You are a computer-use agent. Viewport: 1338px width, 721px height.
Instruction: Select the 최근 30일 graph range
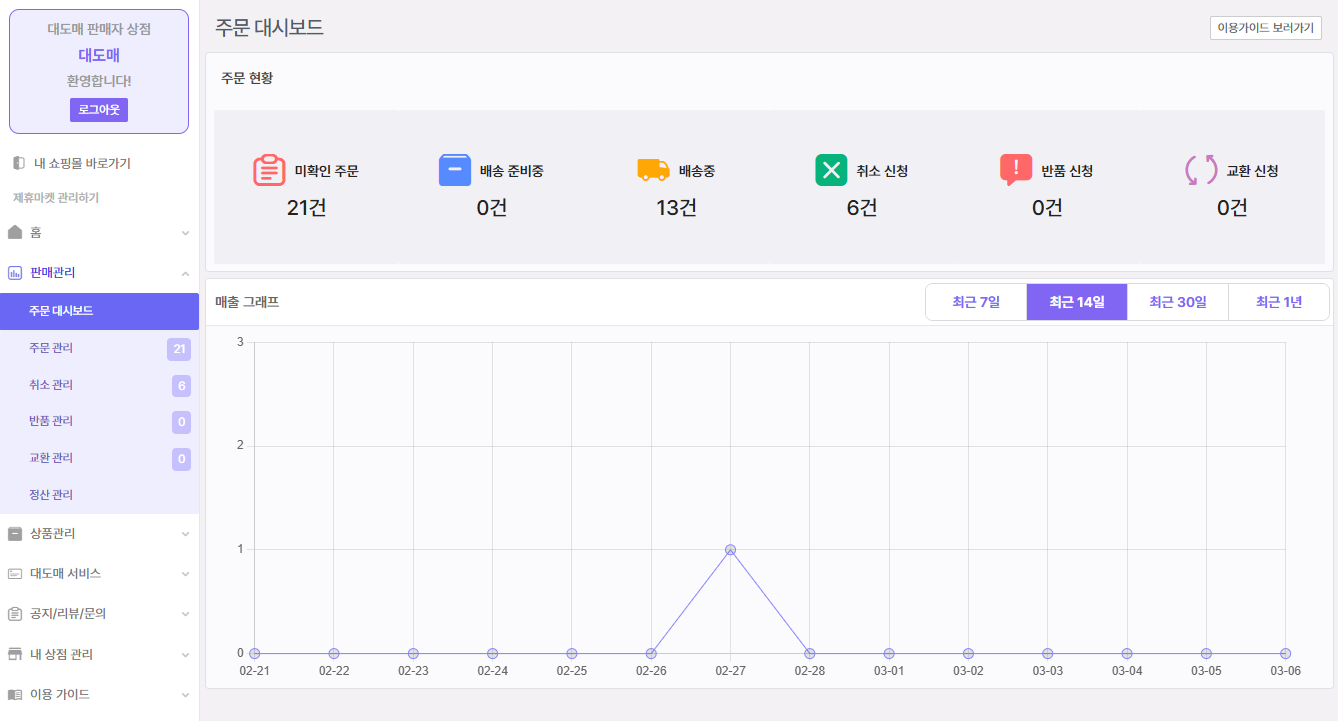tap(1177, 302)
